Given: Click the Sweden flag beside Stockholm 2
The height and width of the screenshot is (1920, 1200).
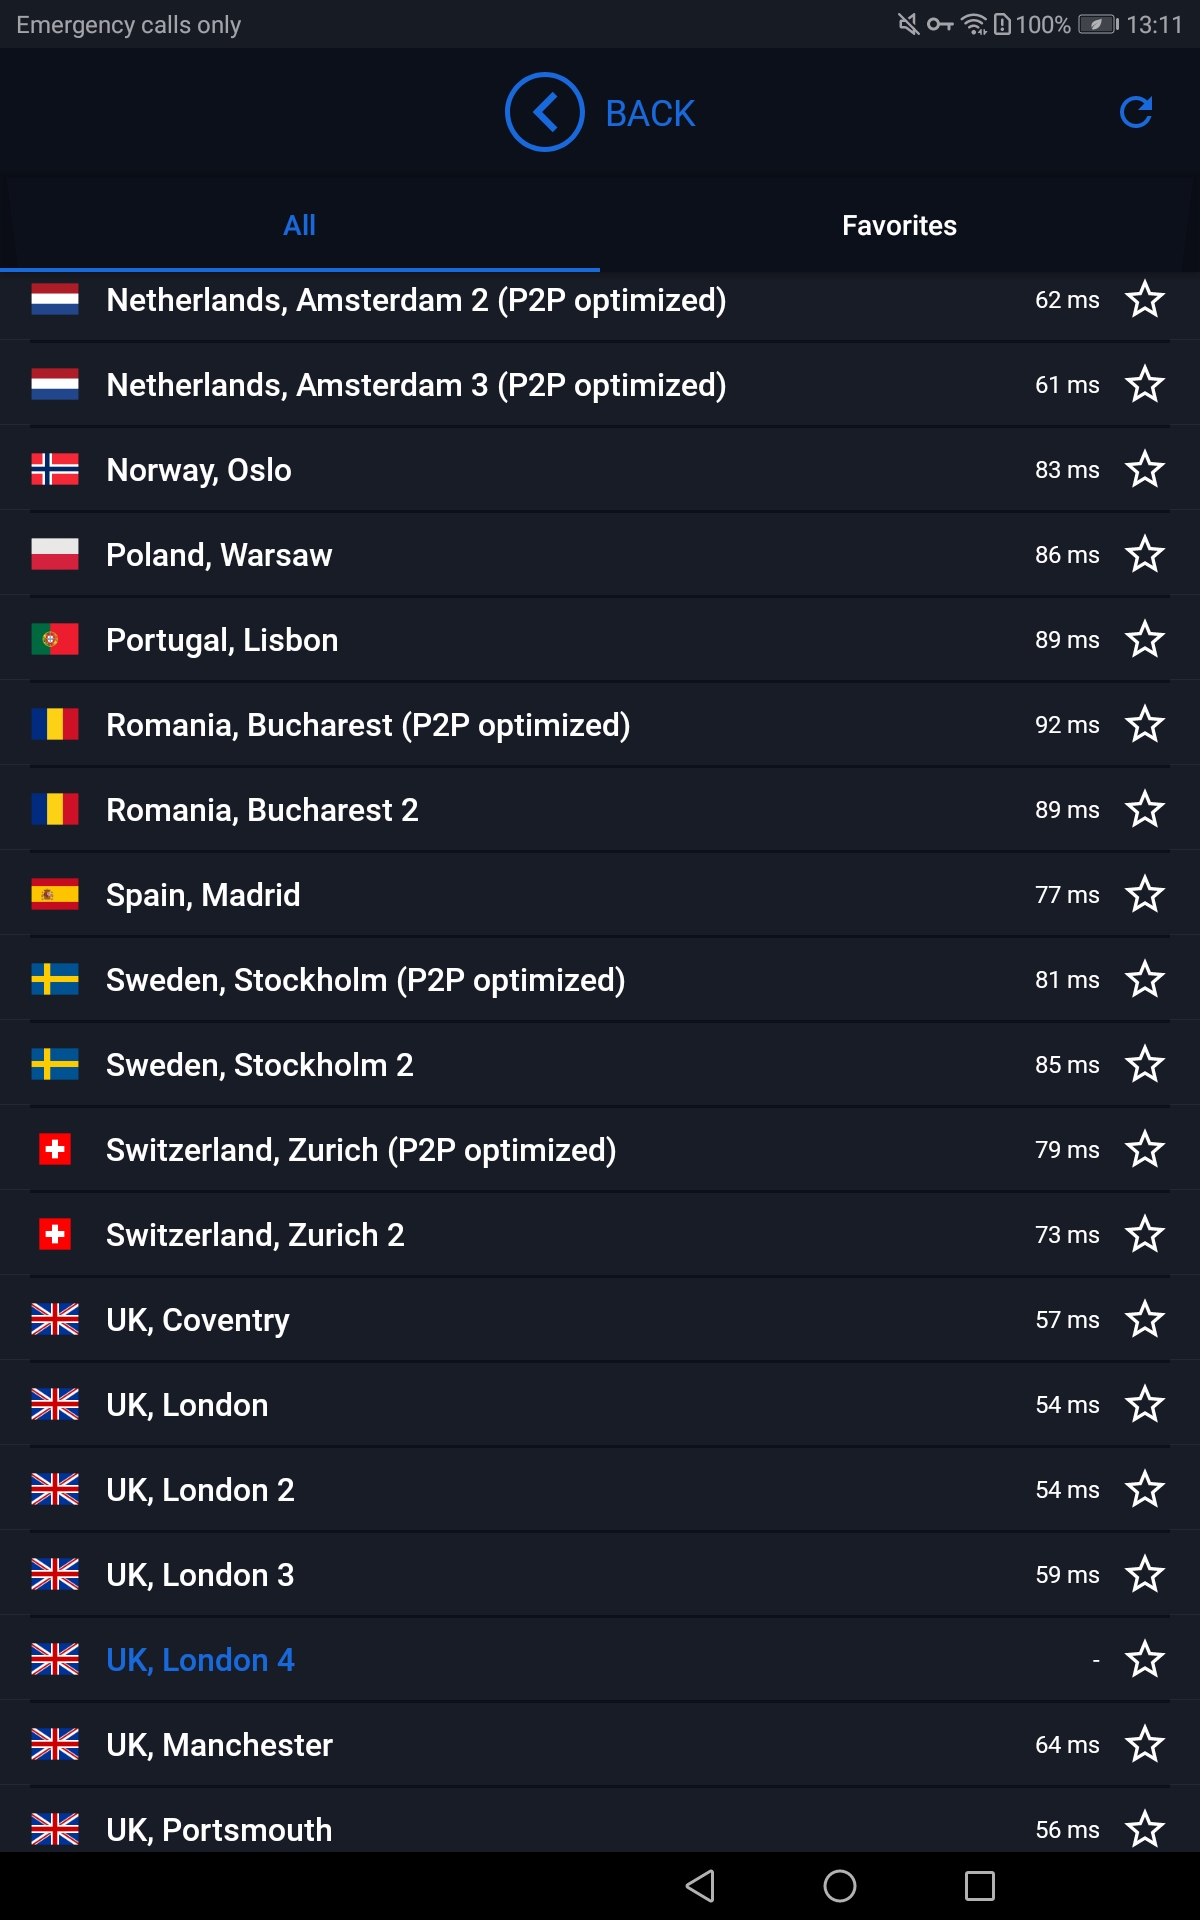Looking at the screenshot, I should 55,1064.
